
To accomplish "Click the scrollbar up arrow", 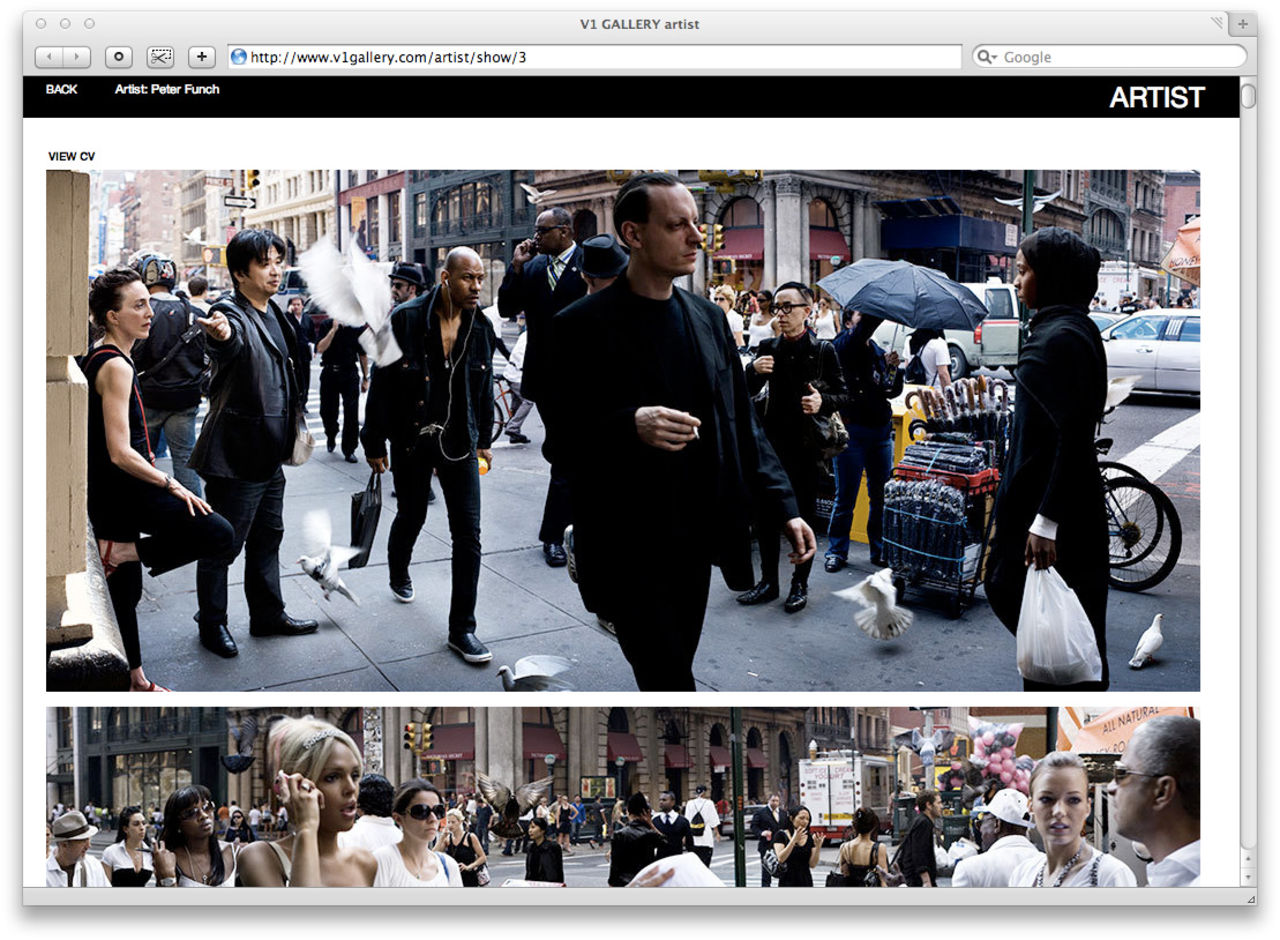I will click(1248, 859).
